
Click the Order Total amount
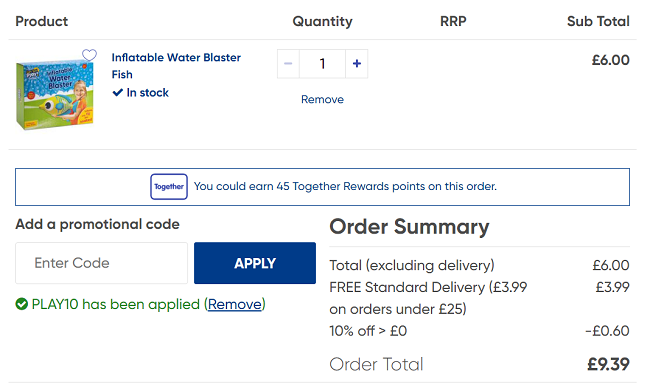pyautogui.click(x=608, y=364)
